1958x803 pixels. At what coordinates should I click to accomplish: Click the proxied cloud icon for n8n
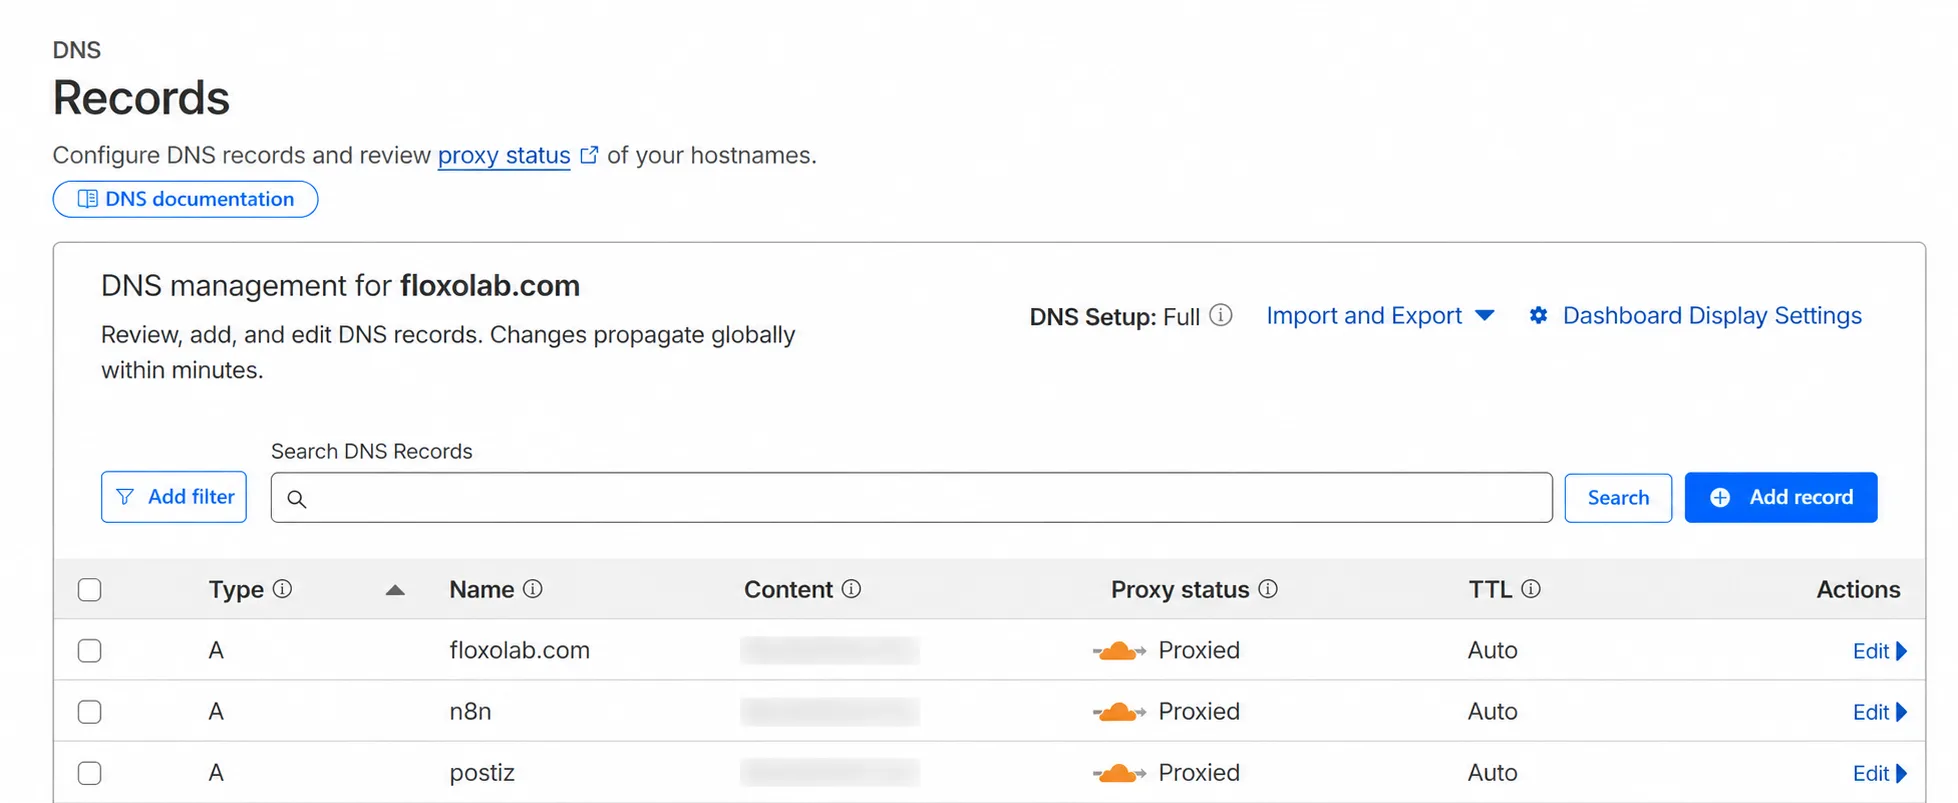1119,712
